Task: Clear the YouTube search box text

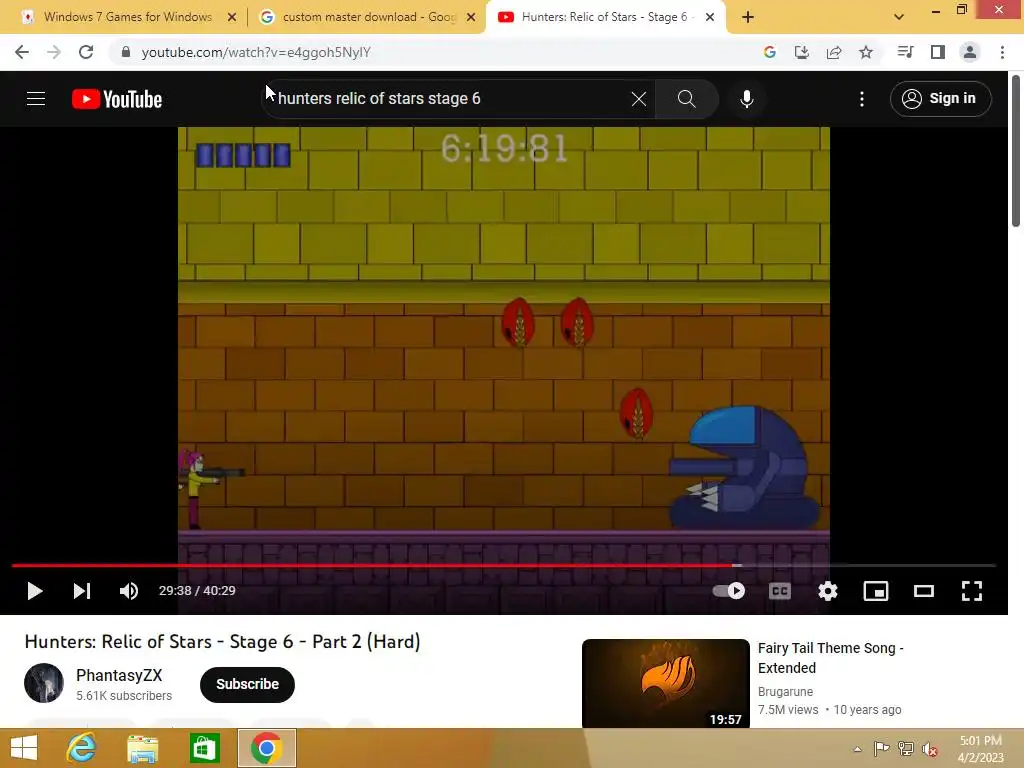Action: [x=639, y=99]
